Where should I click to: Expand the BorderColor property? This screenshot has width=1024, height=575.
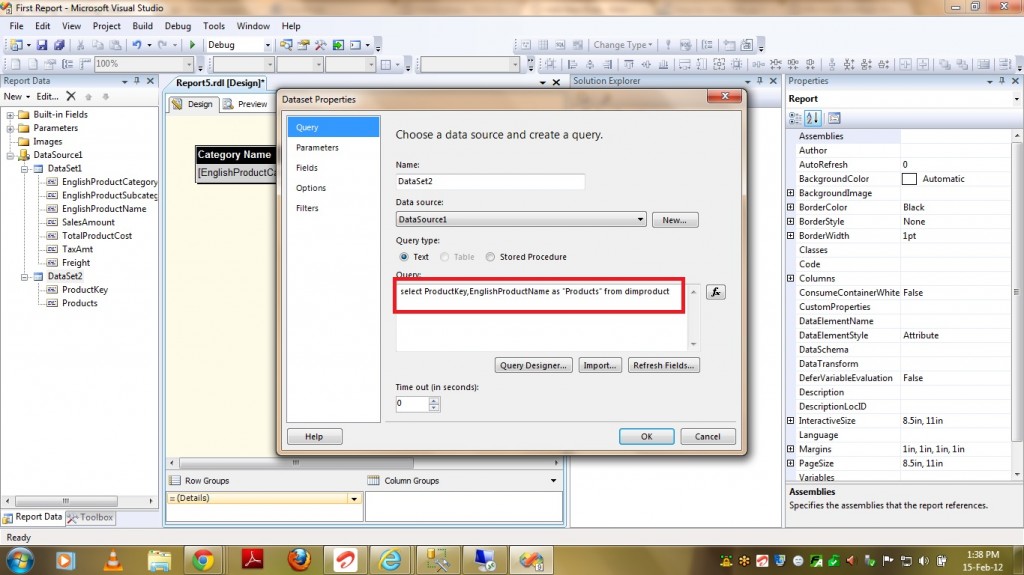click(791, 207)
